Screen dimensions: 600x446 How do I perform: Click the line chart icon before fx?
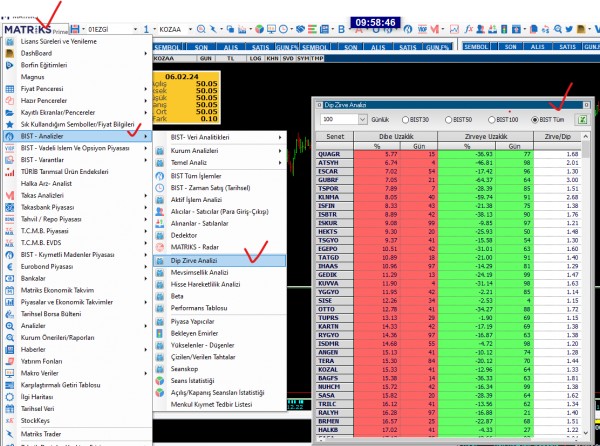coord(454,29)
